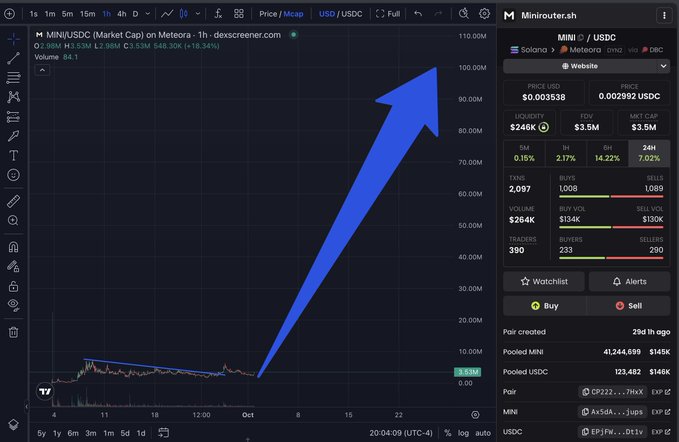
Task: Copy the USDC address EPjFW...Dt1v
Action: 612,432
